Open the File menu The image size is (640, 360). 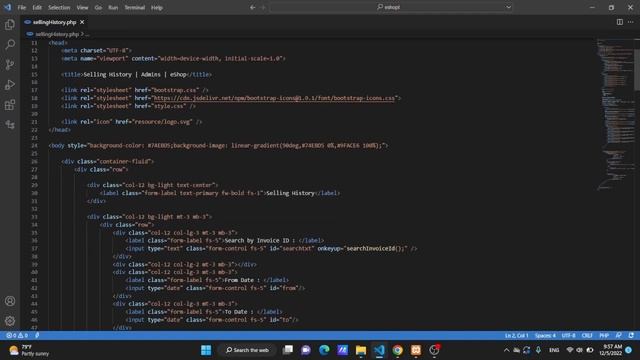coord(22,7)
